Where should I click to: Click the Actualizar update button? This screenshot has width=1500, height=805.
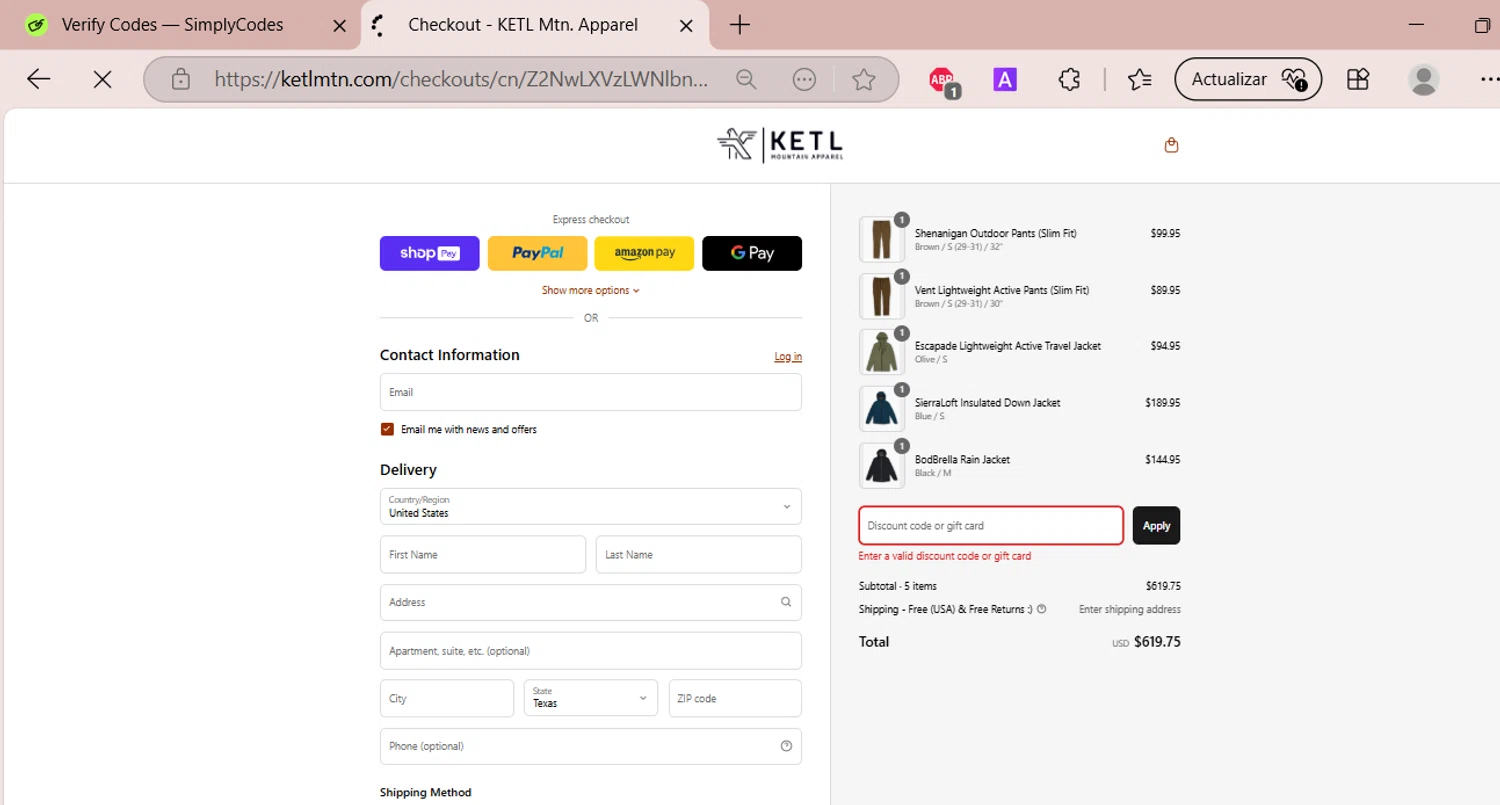click(1248, 79)
